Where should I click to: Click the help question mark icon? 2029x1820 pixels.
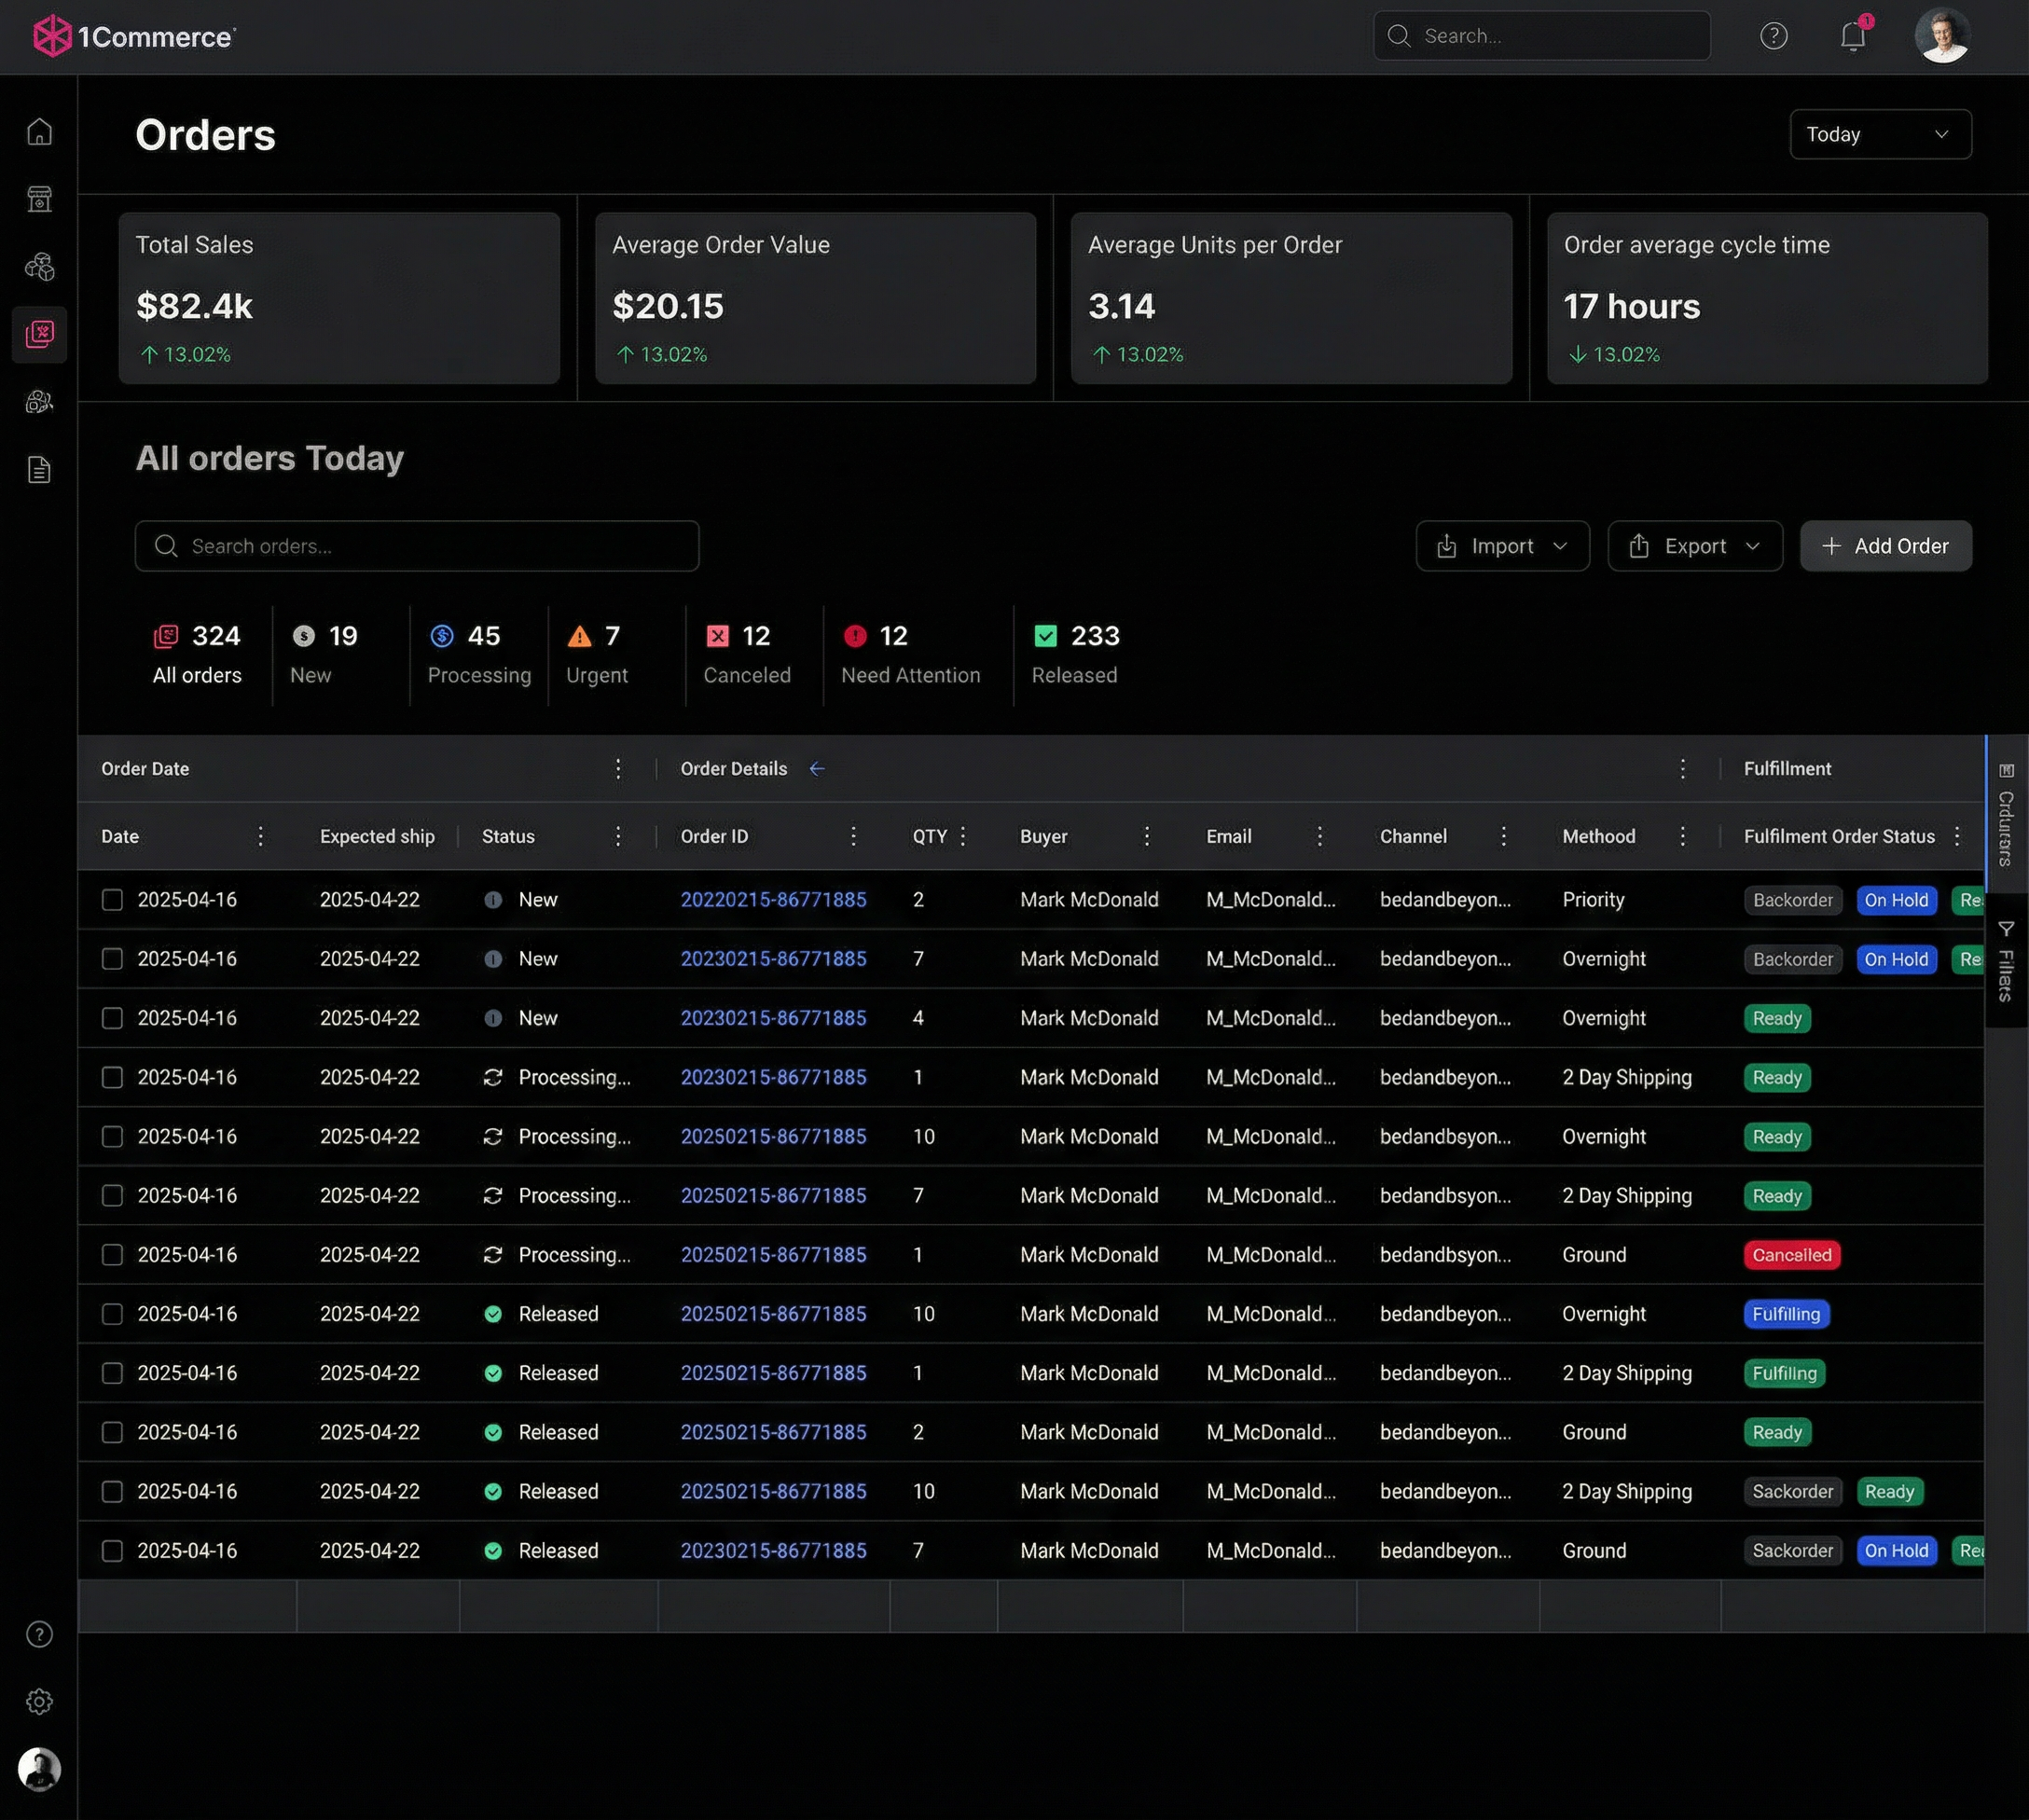(x=1774, y=36)
